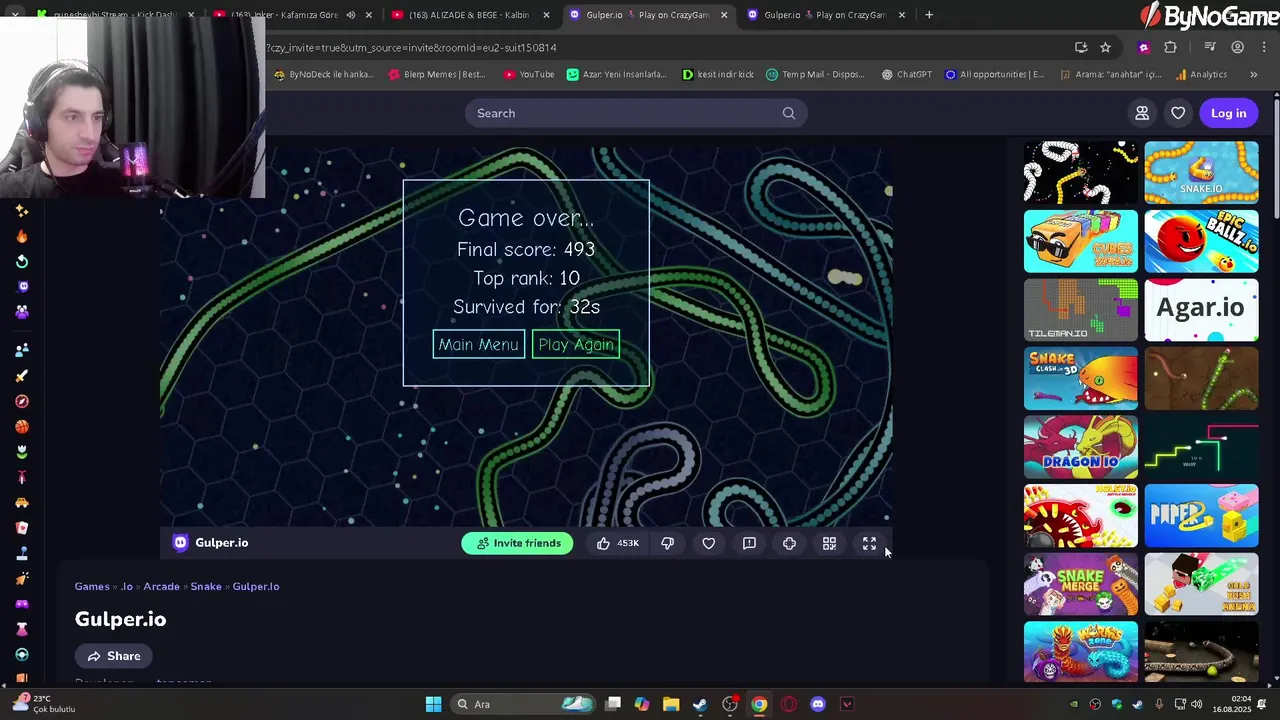1280x720 pixels.
Task: Open the flame Trending games sidebar icon
Action: (x=22, y=236)
